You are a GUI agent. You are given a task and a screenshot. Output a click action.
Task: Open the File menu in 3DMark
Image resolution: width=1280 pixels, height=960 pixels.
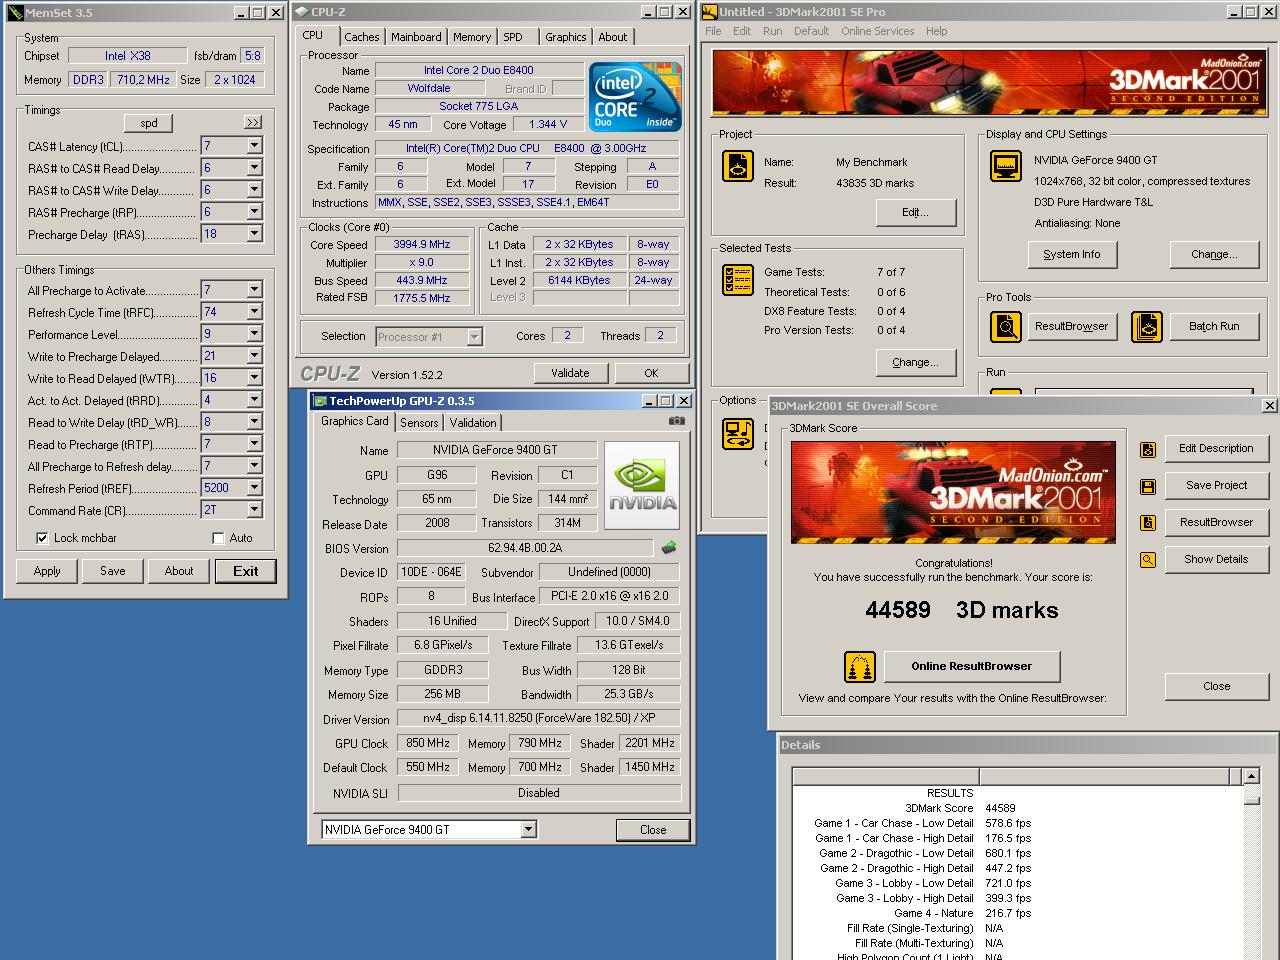713,31
